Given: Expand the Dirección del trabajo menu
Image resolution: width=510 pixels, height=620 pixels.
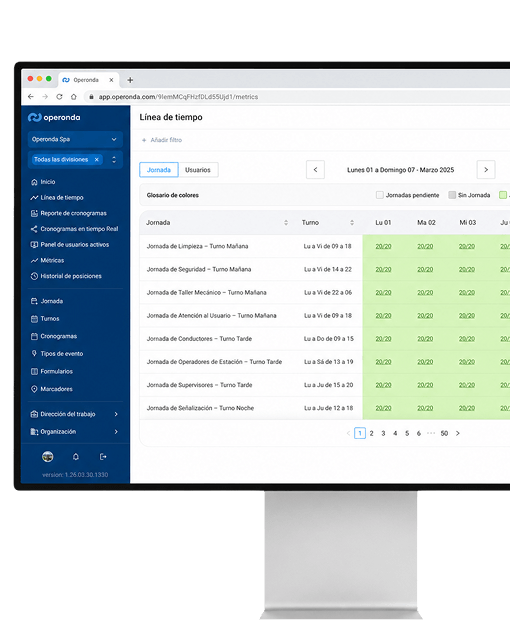Looking at the screenshot, I should coord(75,414).
